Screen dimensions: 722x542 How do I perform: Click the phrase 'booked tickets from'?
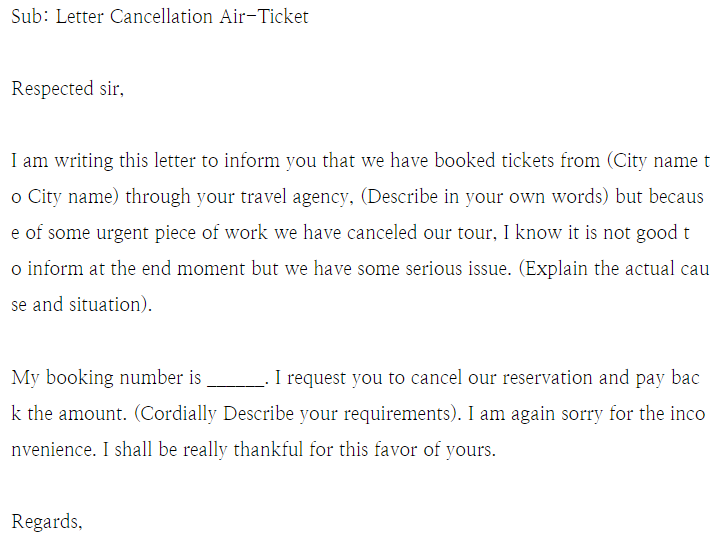(x=517, y=161)
